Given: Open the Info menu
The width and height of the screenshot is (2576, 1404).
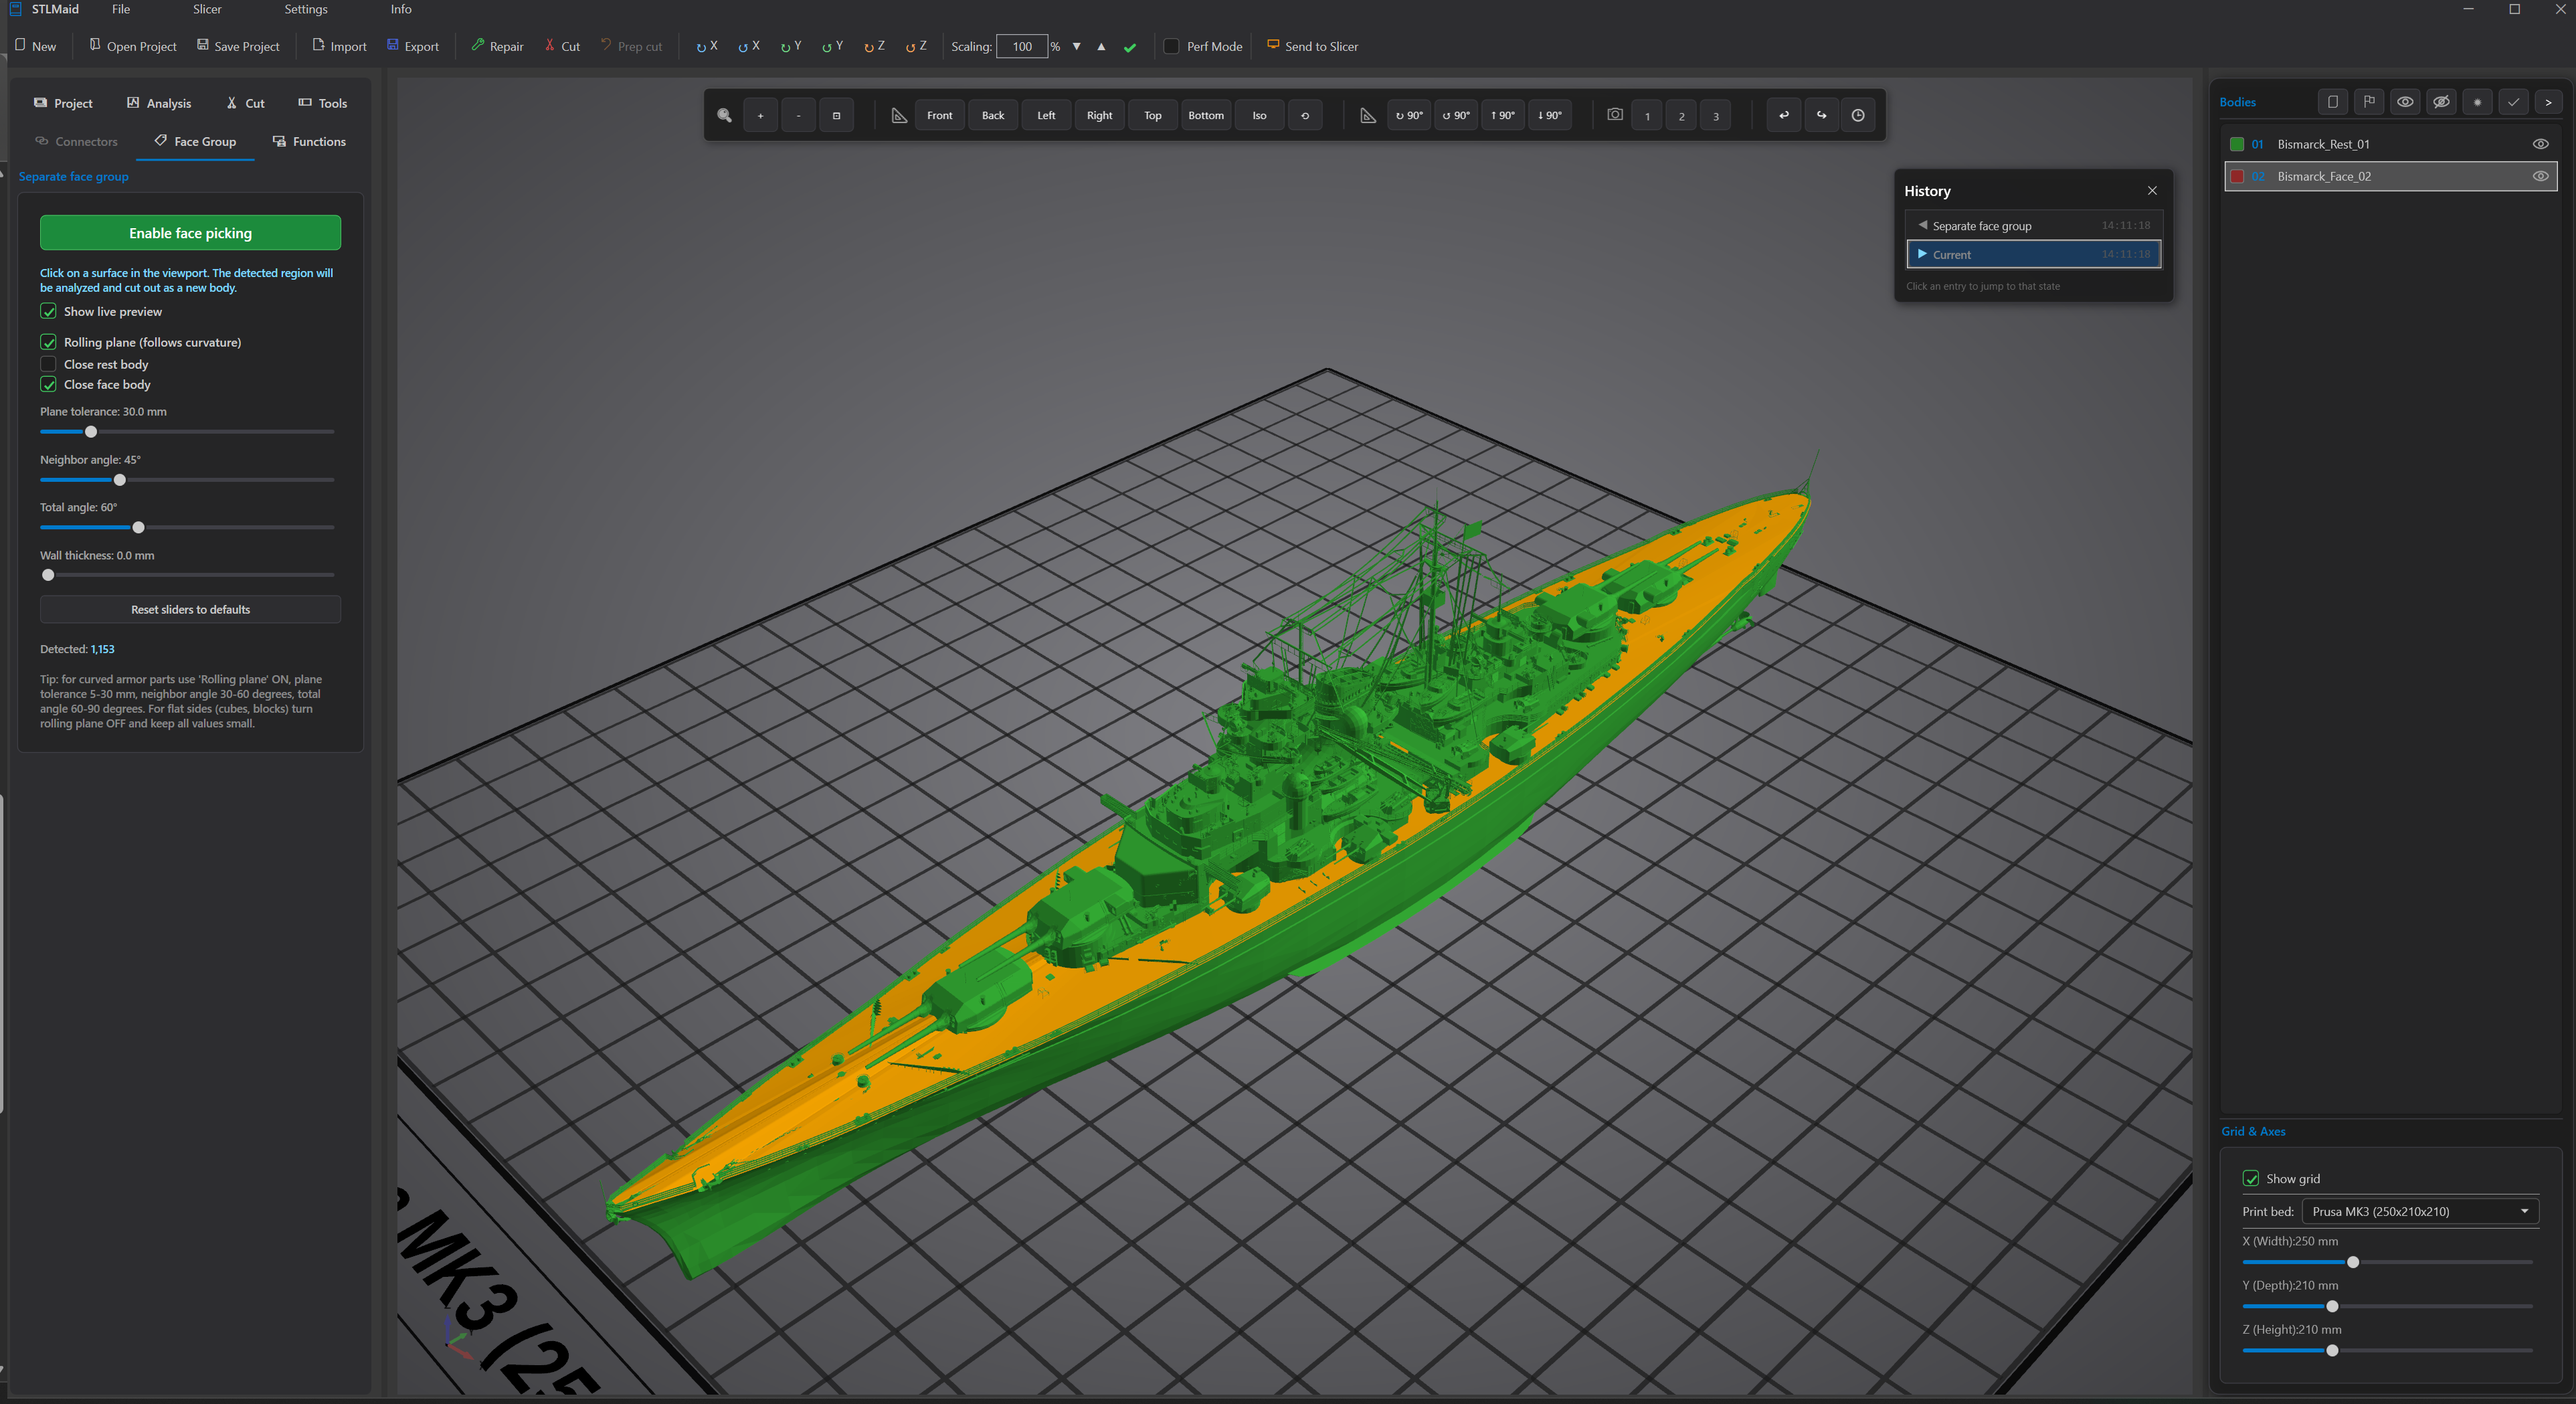Looking at the screenshot, I should (x=401, y=9).
